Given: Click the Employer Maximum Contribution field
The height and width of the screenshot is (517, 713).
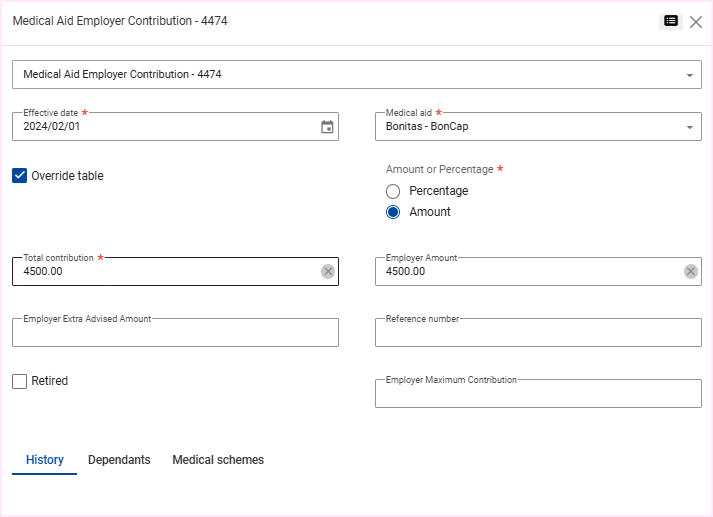Looking at the screenshot, I should (x=538, y=394).
